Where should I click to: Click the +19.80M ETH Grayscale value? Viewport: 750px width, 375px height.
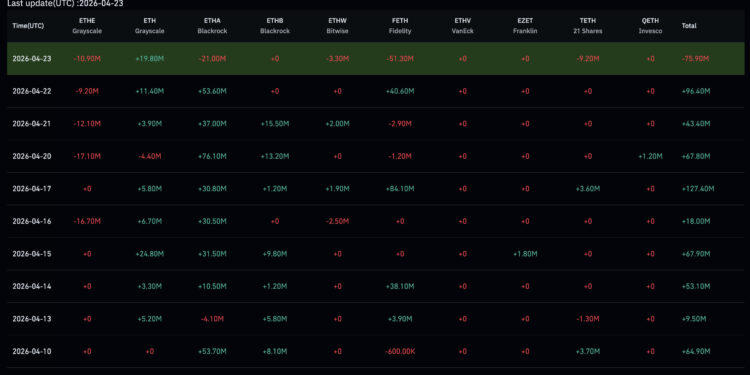click(x=150, y=59)
